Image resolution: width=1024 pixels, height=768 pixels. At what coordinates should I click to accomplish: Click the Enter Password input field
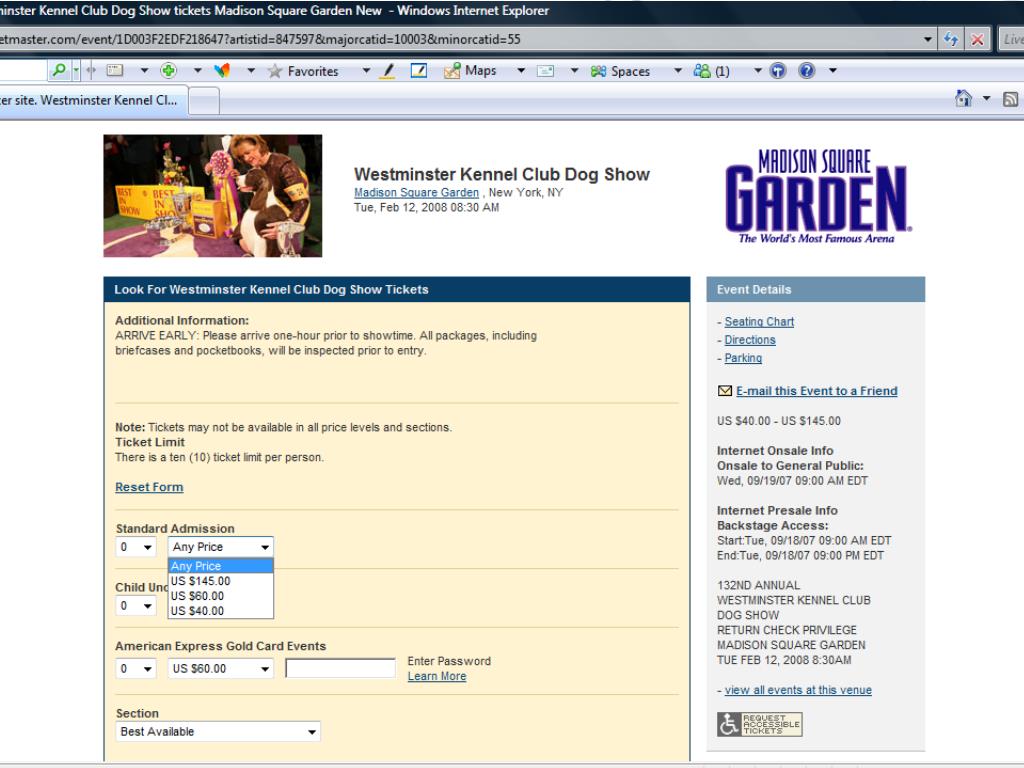340,668
